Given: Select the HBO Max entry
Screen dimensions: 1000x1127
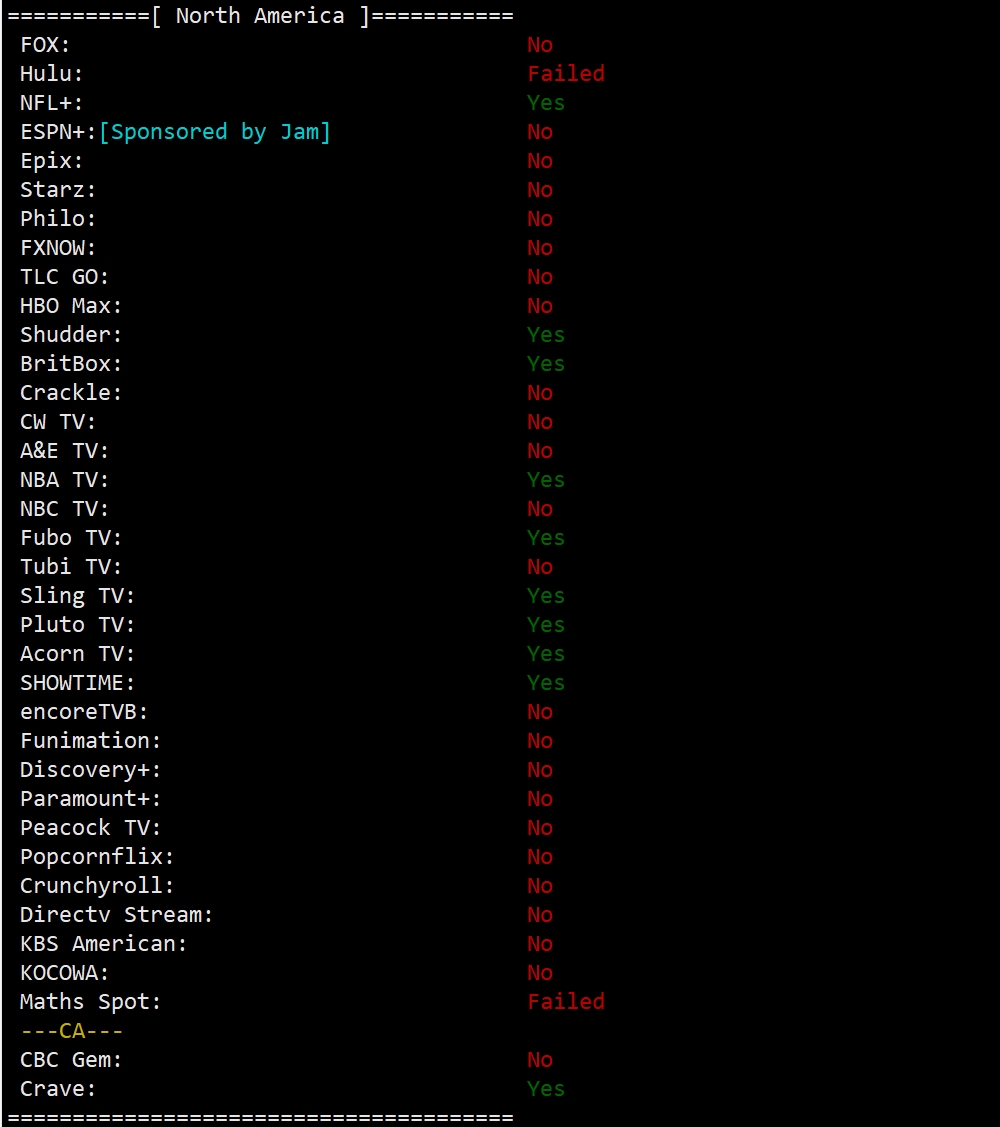Looking at the screenshot, I should coord(71,306).
